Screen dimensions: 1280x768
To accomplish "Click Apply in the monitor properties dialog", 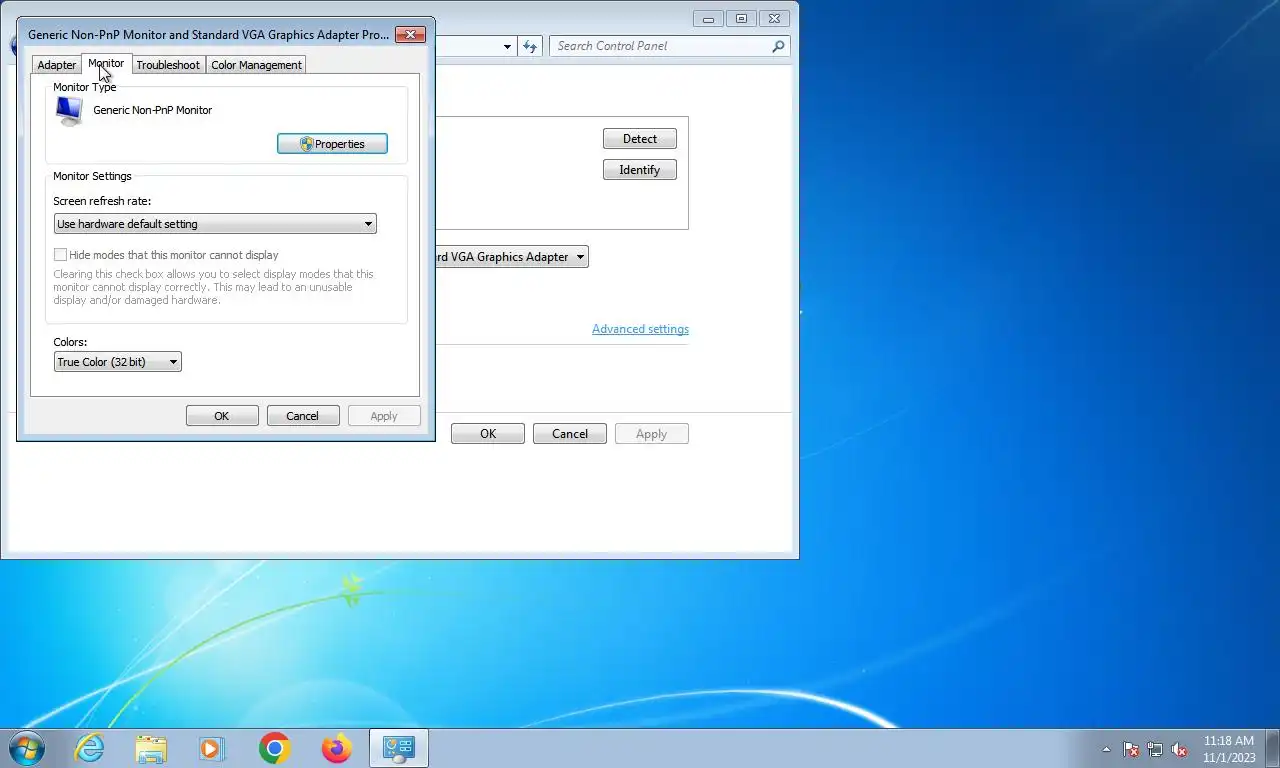I will point(384,416).
